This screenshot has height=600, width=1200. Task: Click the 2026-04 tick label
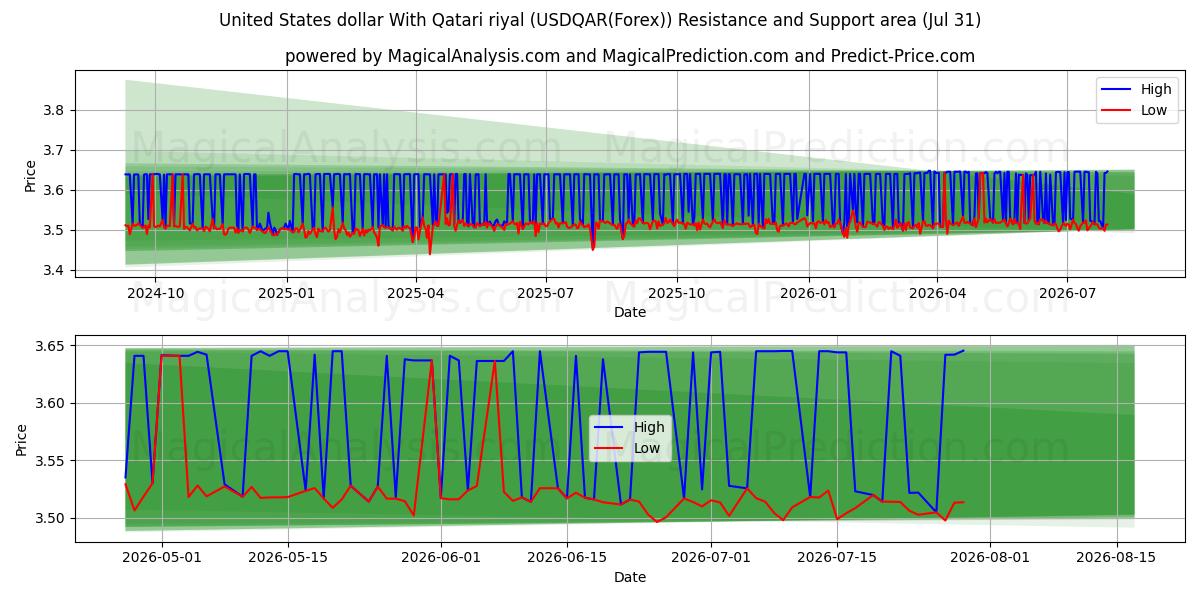[937, 293]
